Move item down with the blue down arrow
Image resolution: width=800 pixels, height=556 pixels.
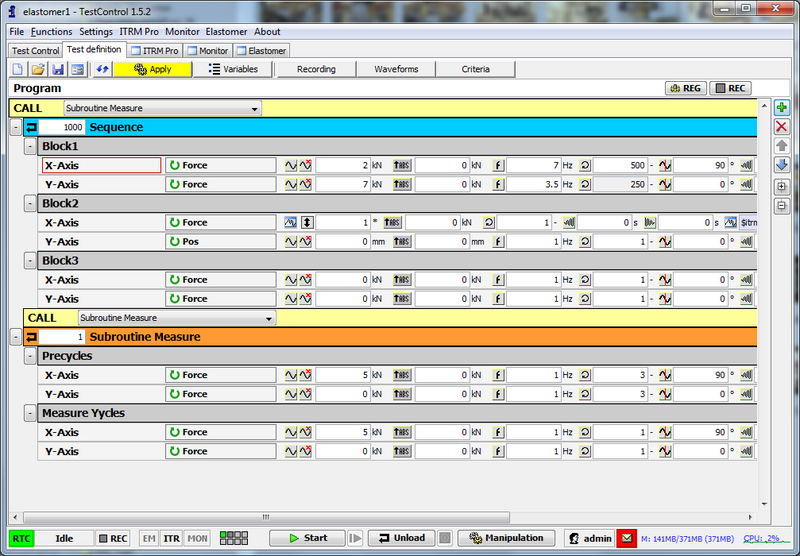[781, 165]
